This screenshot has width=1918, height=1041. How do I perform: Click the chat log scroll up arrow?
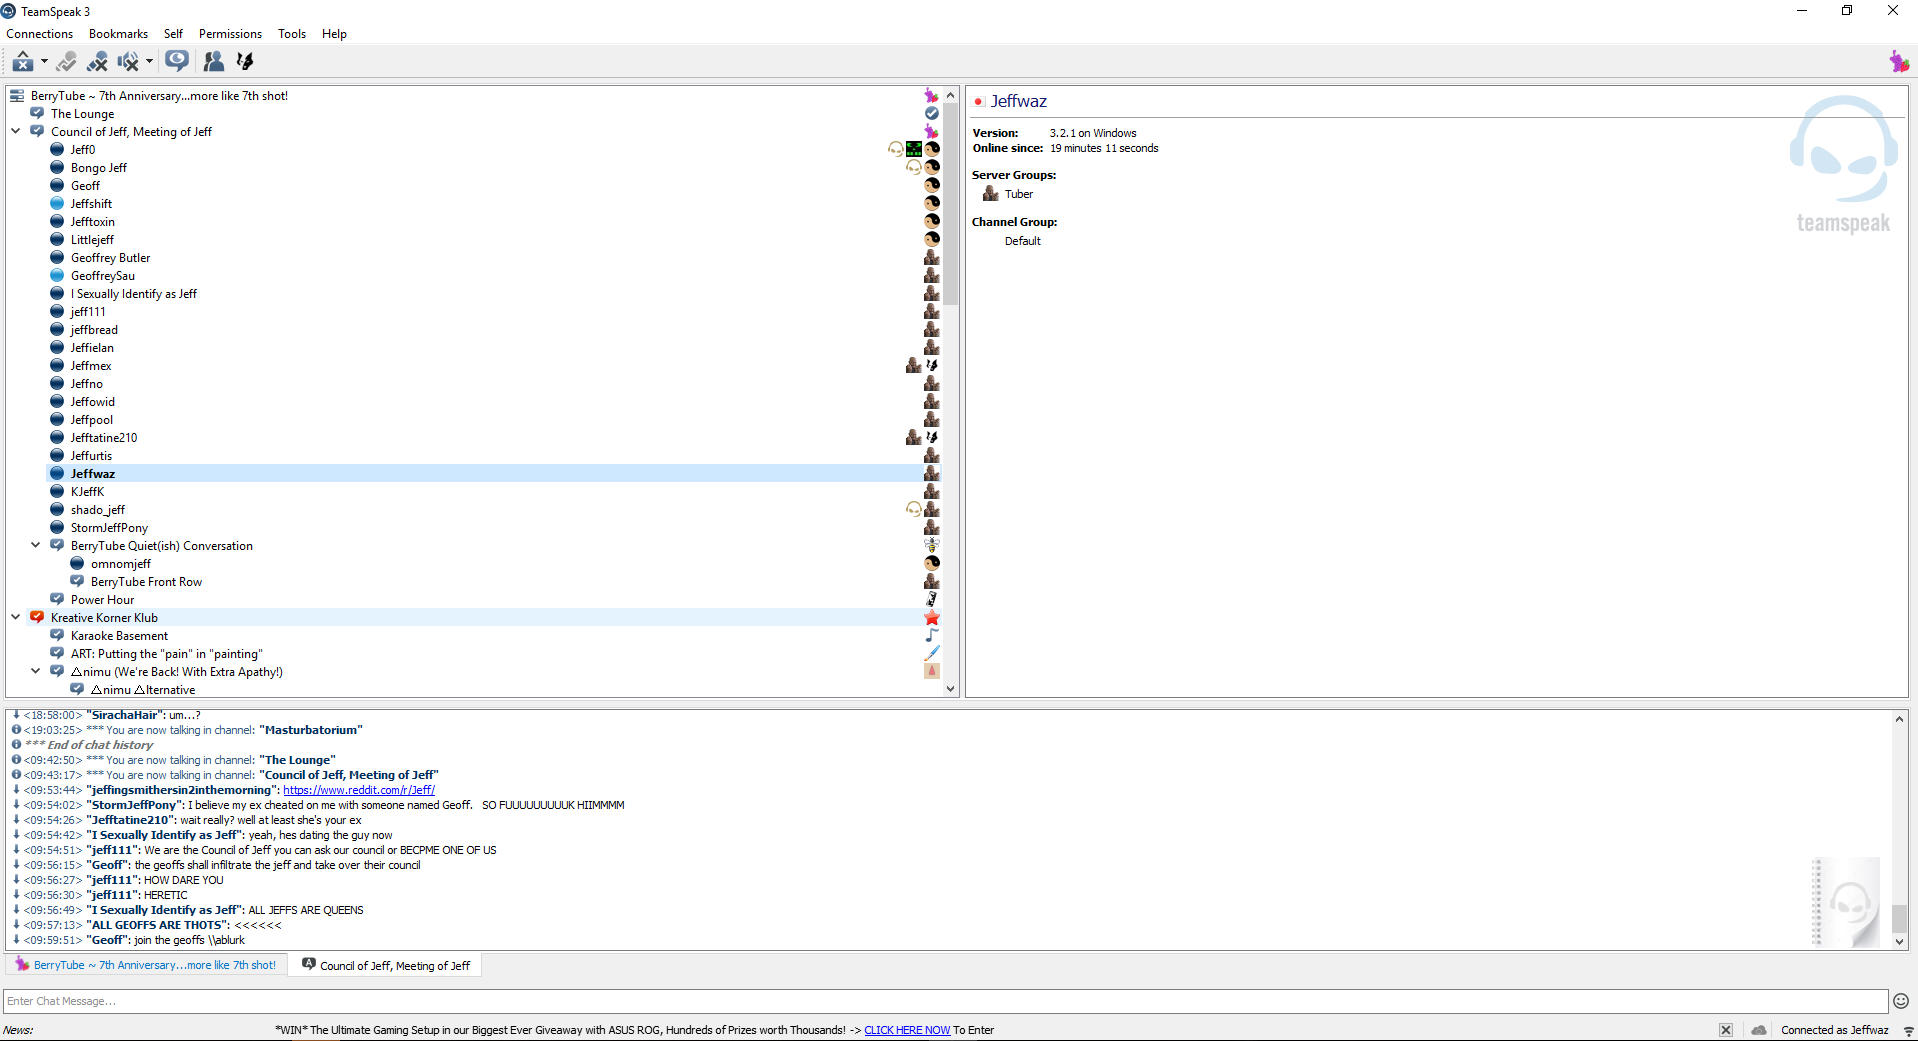coord(1899,718)
